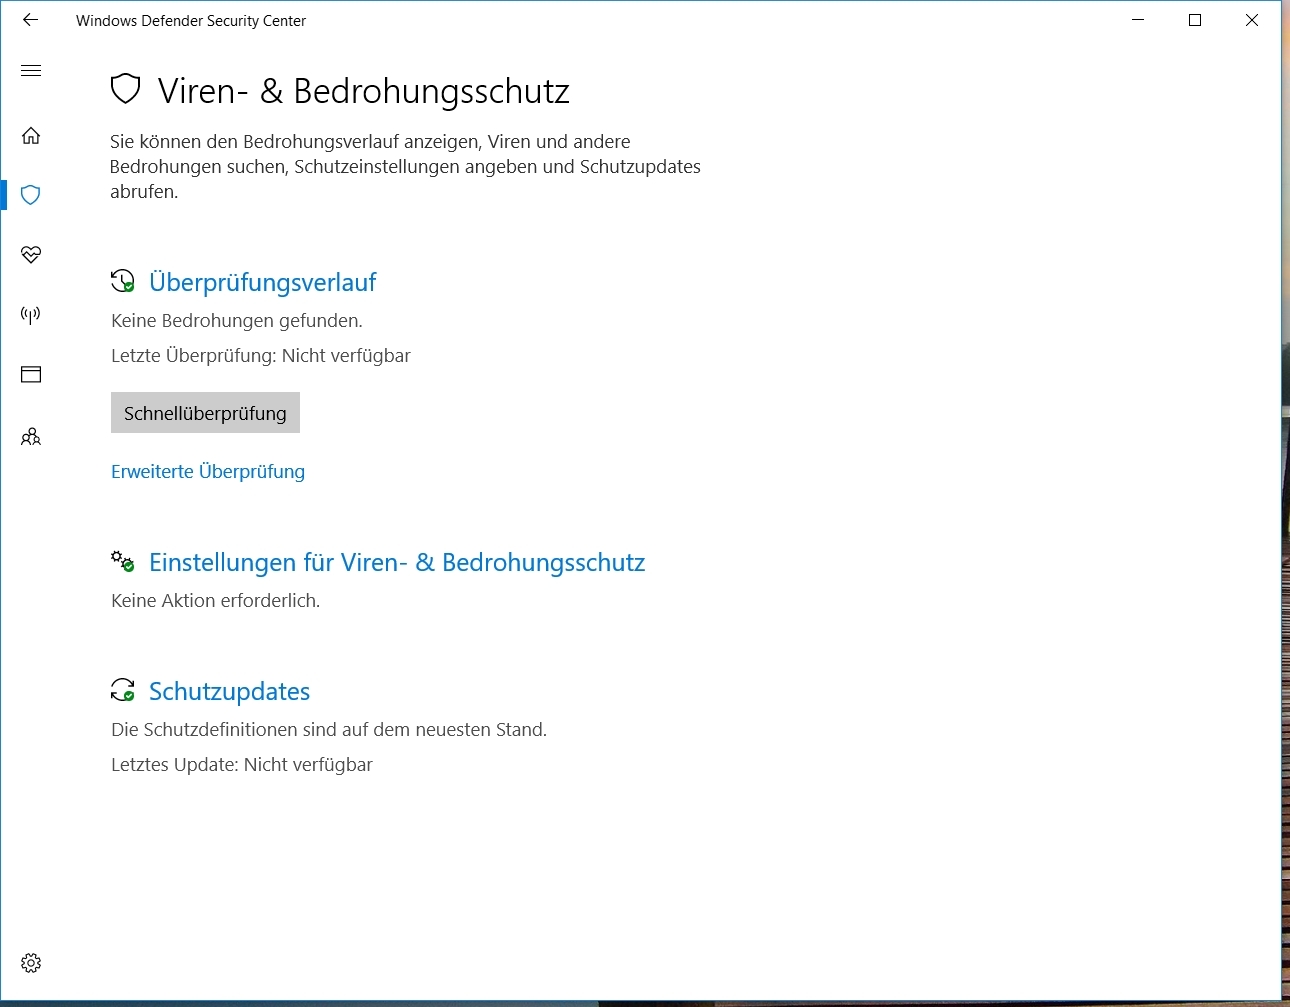Click 'Die Schutzdefinitionen sind auf dem neuesten Stand.'
This screenshot has height=1007, width=1290.
click(329, 730)
